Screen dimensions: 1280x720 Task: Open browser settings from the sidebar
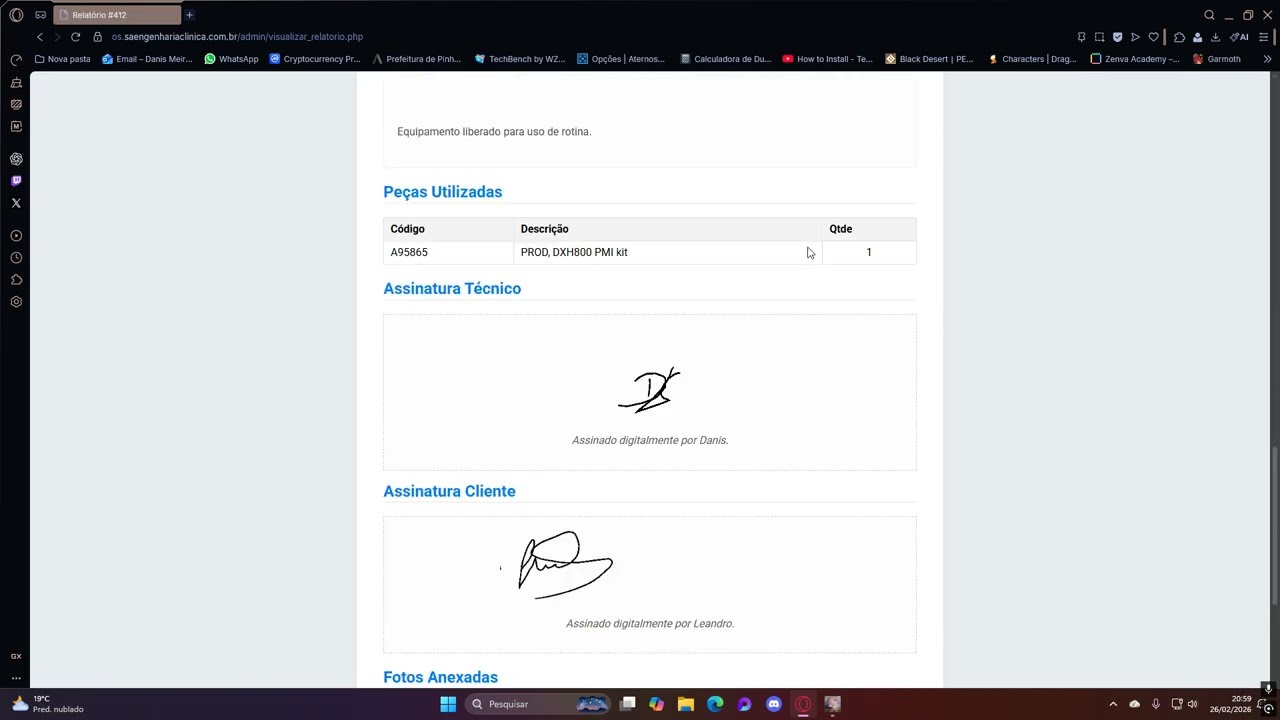tap(16, 302)
